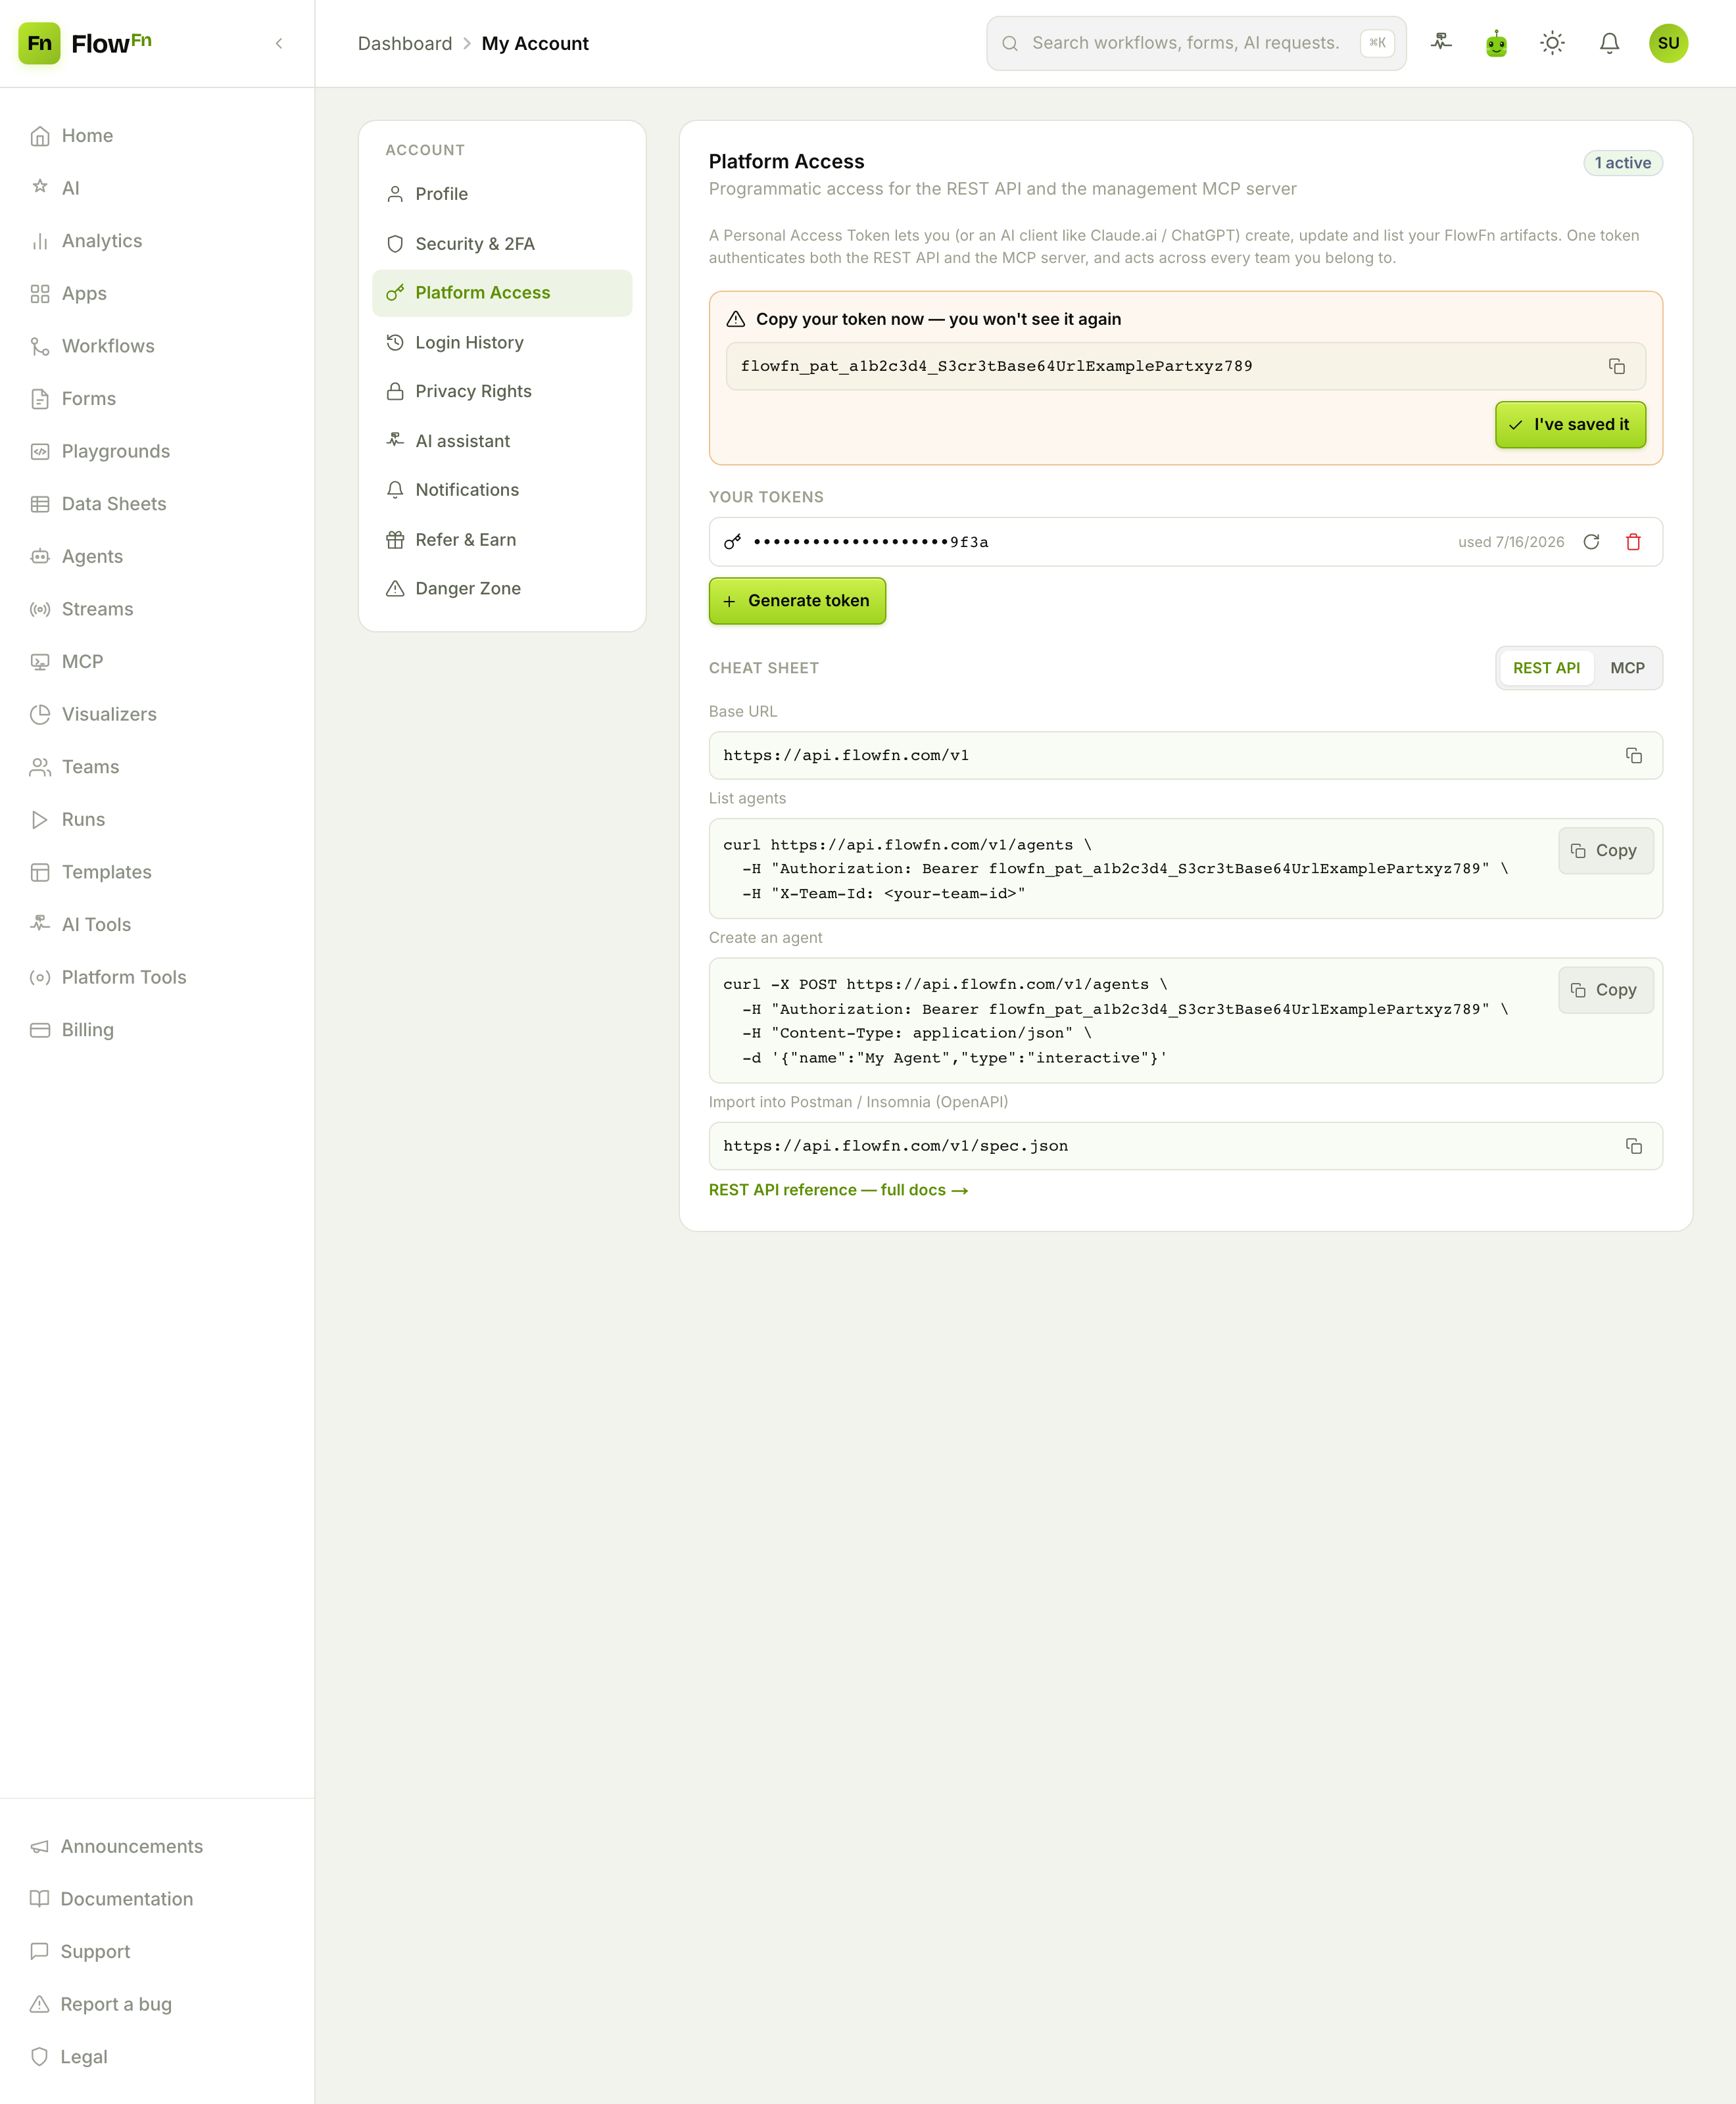Click the green robot mascot icon
The width and height of the screenshot is (1736, 2104).
1496,43
